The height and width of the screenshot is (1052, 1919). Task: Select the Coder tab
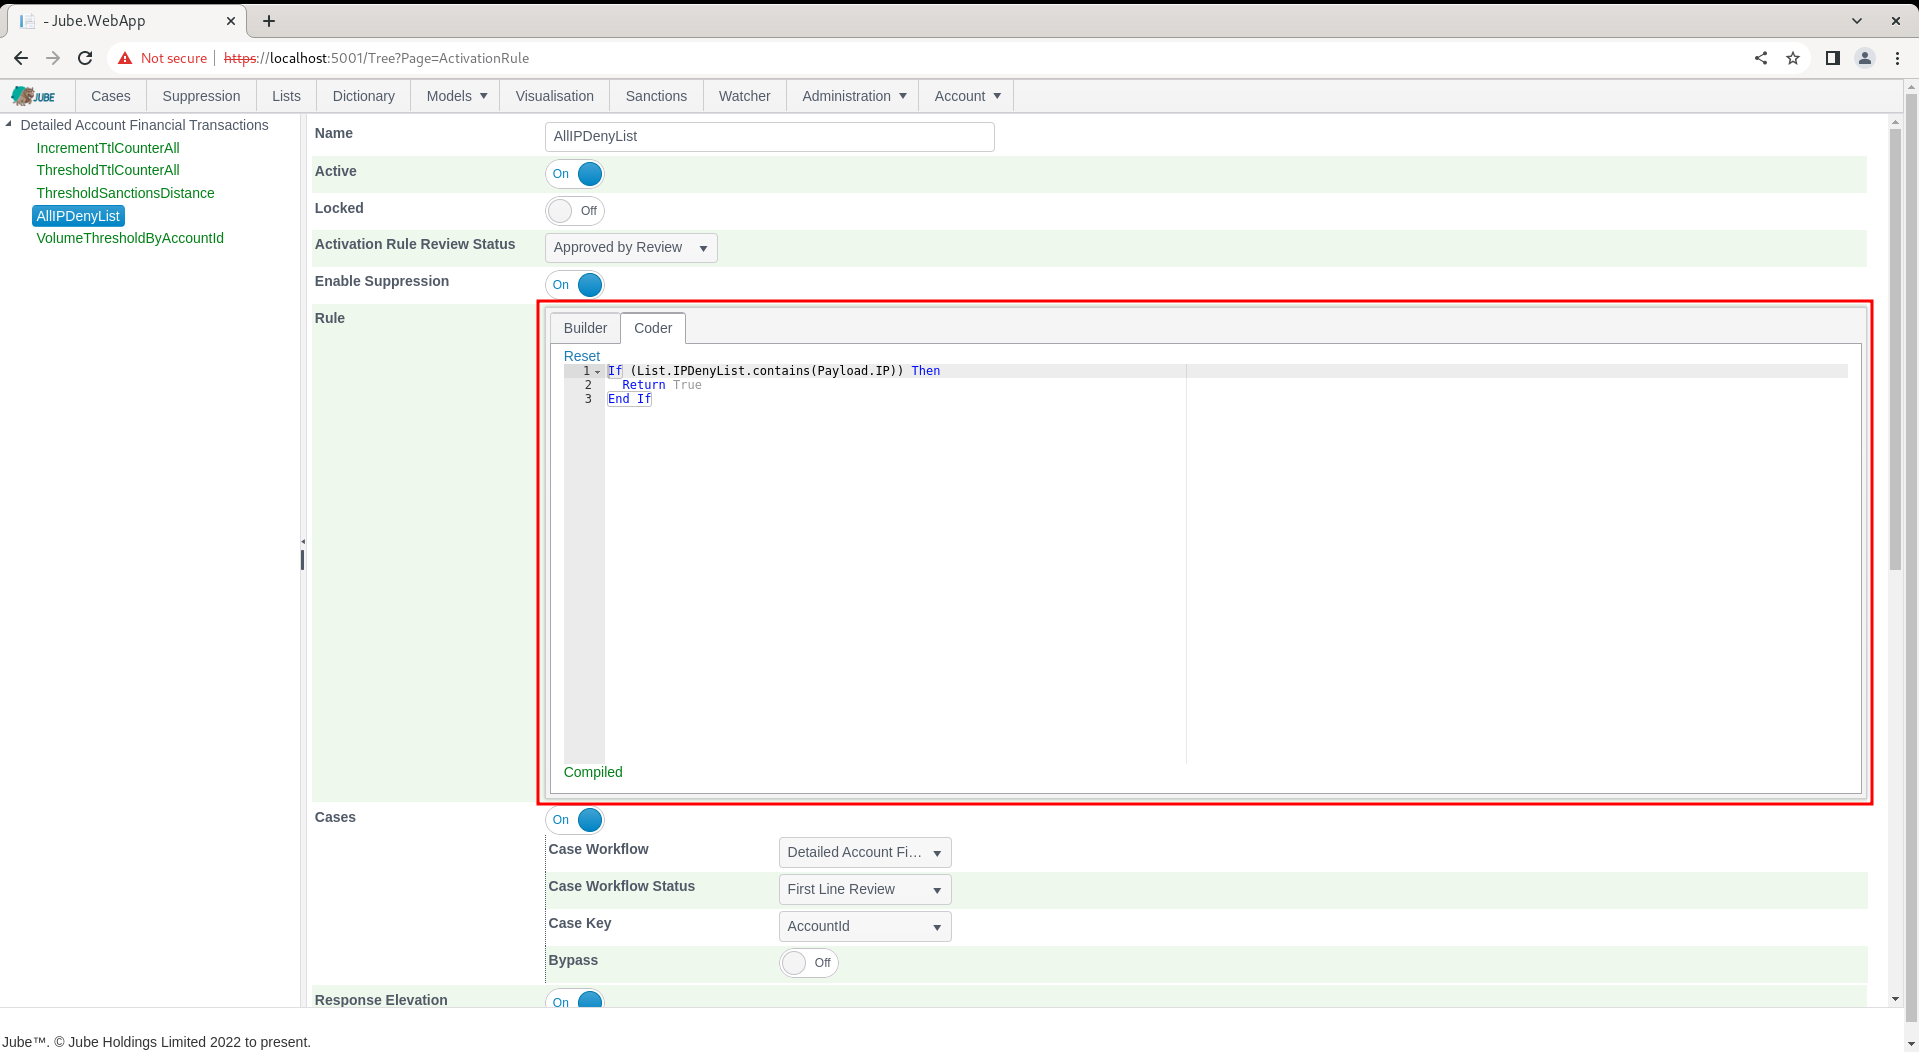click(x=653, y=328)
